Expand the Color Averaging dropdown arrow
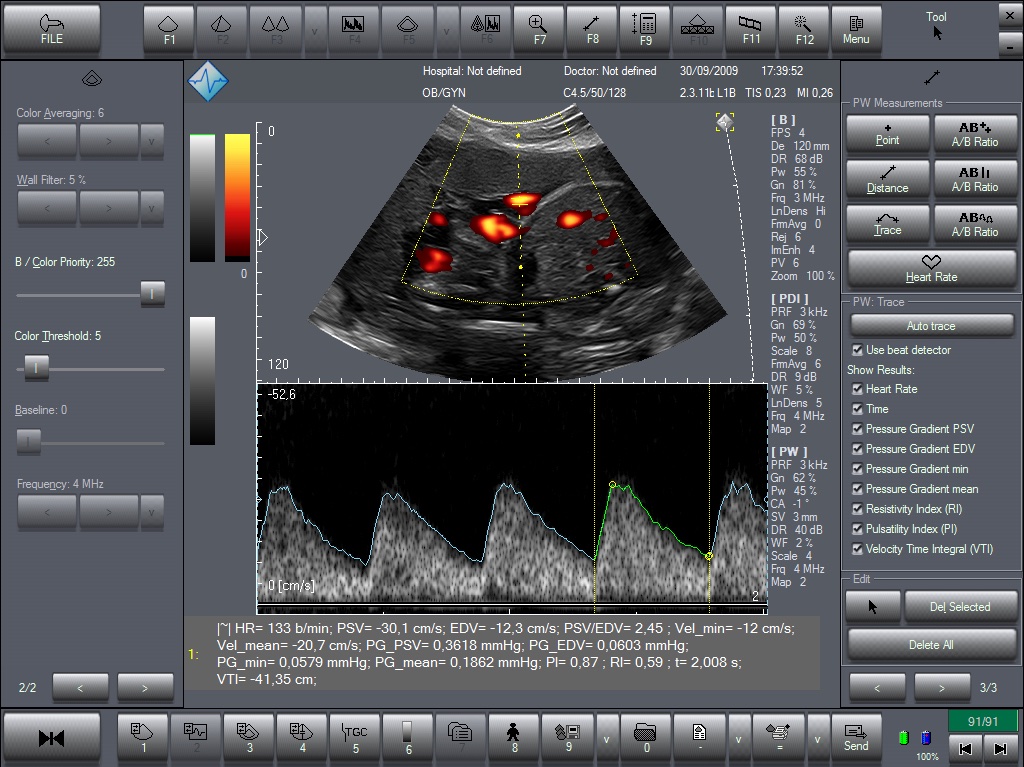 [x=152, y=140]
